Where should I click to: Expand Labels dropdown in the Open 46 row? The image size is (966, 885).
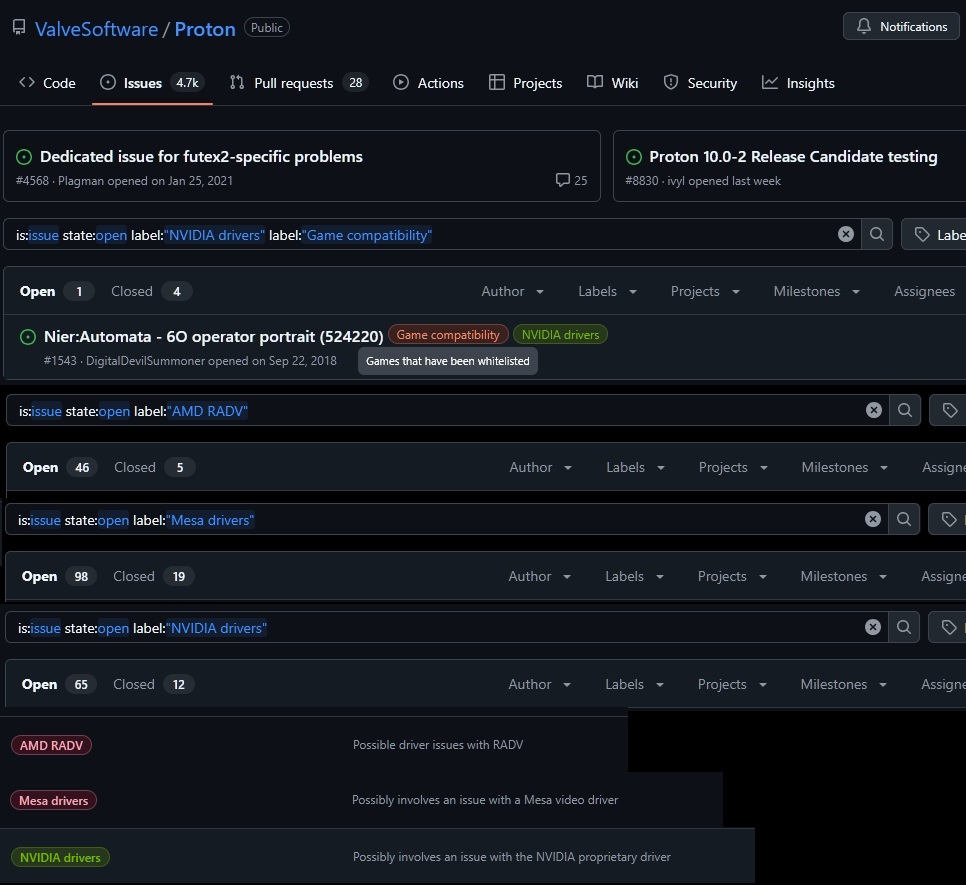pos(635,467)
